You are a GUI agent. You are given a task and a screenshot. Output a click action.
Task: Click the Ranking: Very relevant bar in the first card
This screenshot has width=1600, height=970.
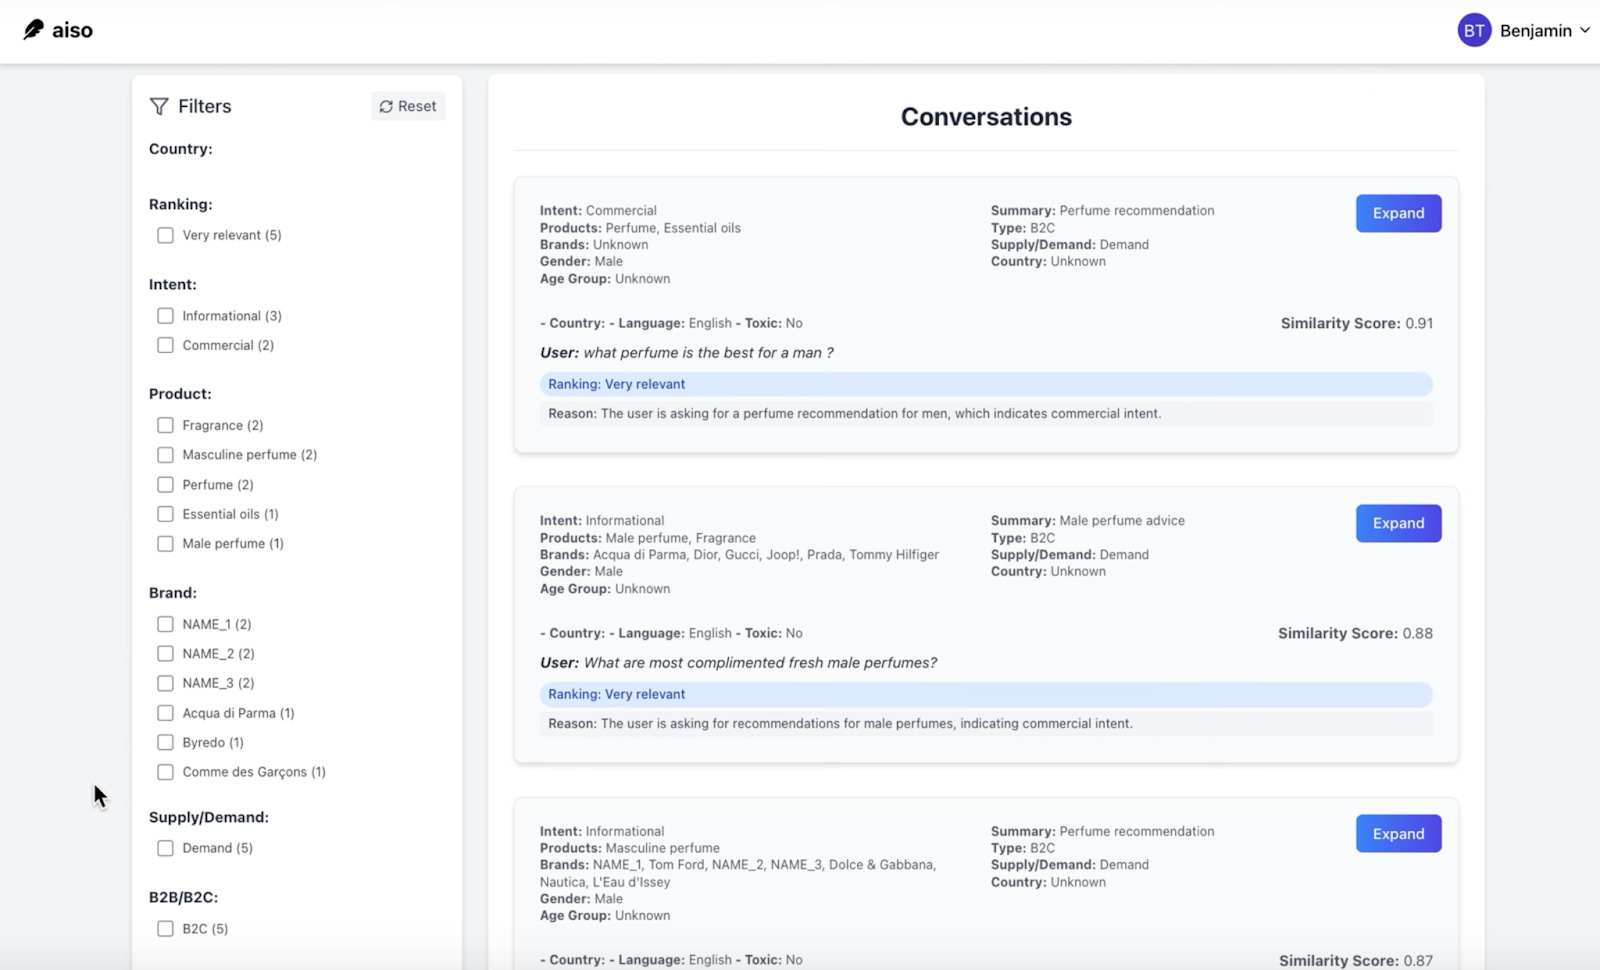[986, 384]
